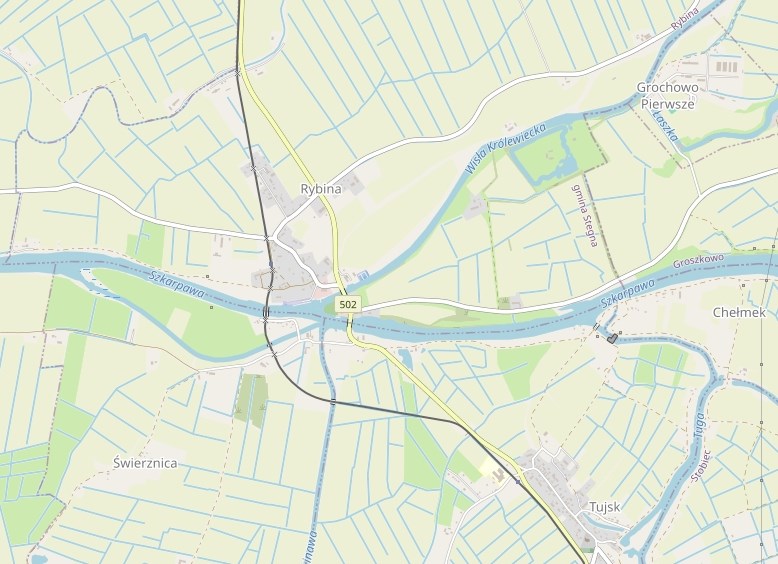Click the railway crossing X north of Rybina
Screen dimensions: 778x564
238,73
